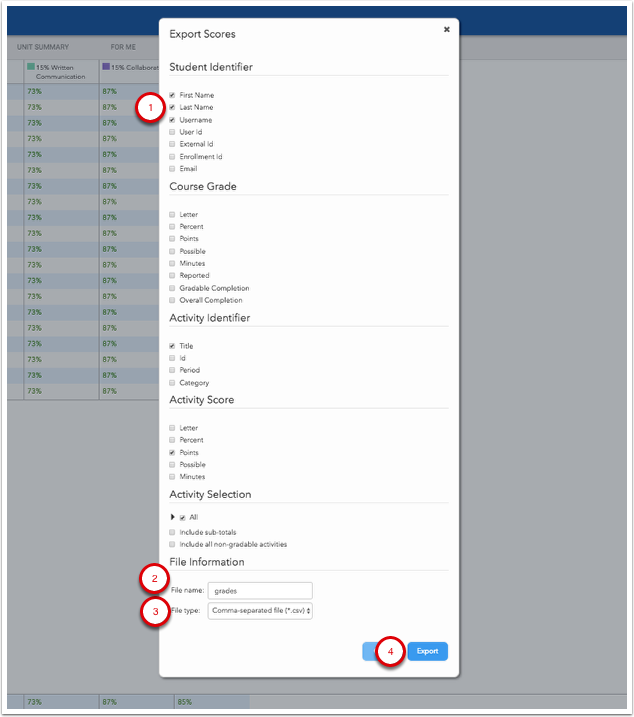
Task: Uncheck the Last Name checkbox
Action: (172, 107)
